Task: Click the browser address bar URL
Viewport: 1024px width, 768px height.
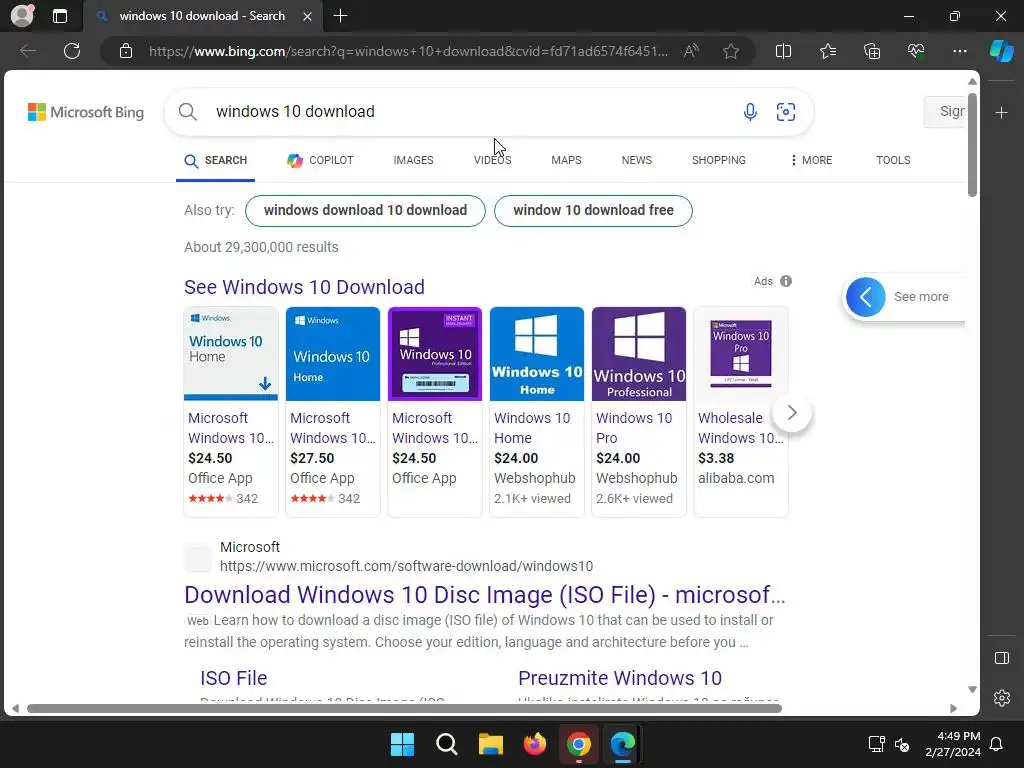Action: coord(408,51)
